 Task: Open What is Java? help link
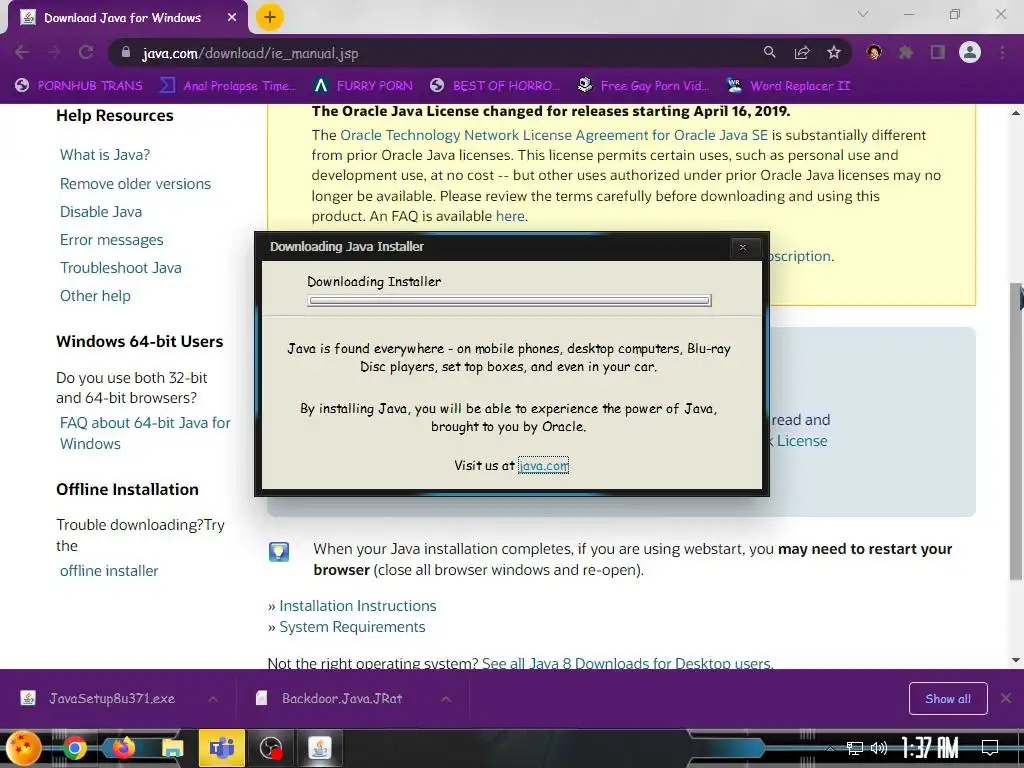(x=105, y=155)
